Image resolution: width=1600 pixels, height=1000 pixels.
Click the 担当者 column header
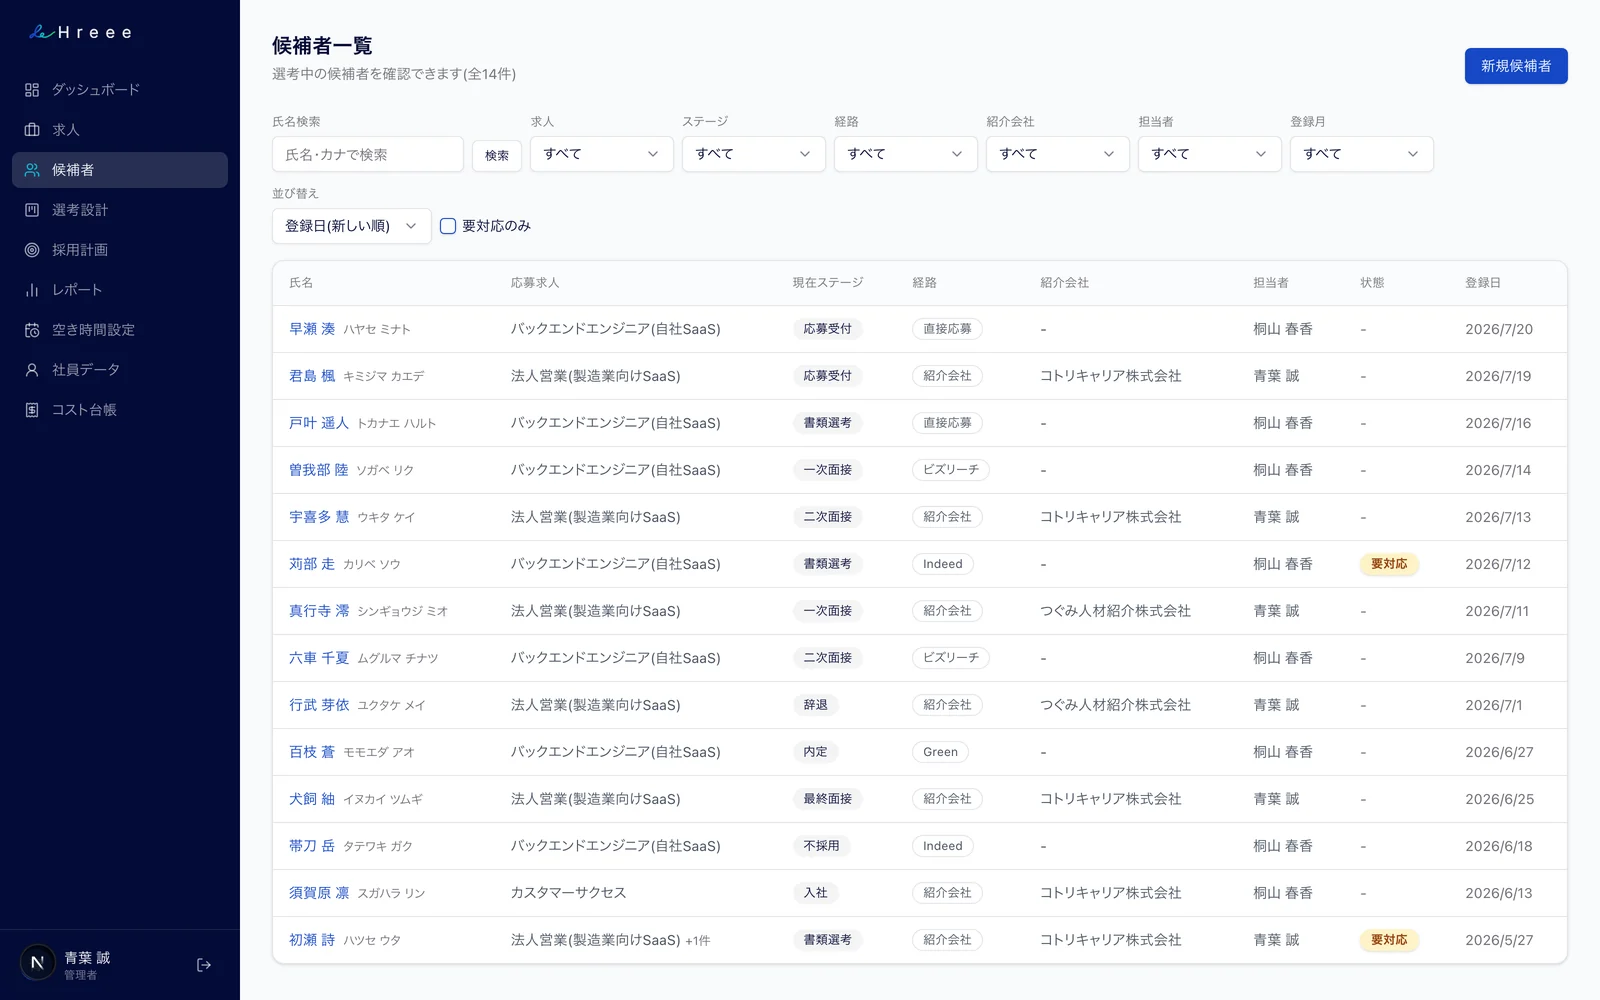pyautogui.click(x=1271, y=283)
